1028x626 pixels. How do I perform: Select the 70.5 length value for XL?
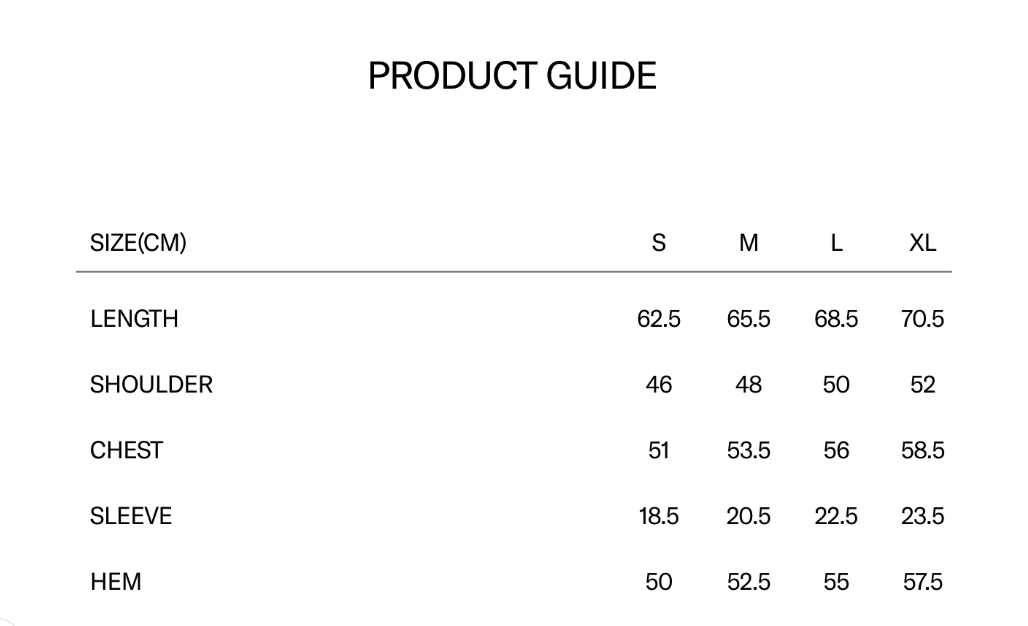922,319
